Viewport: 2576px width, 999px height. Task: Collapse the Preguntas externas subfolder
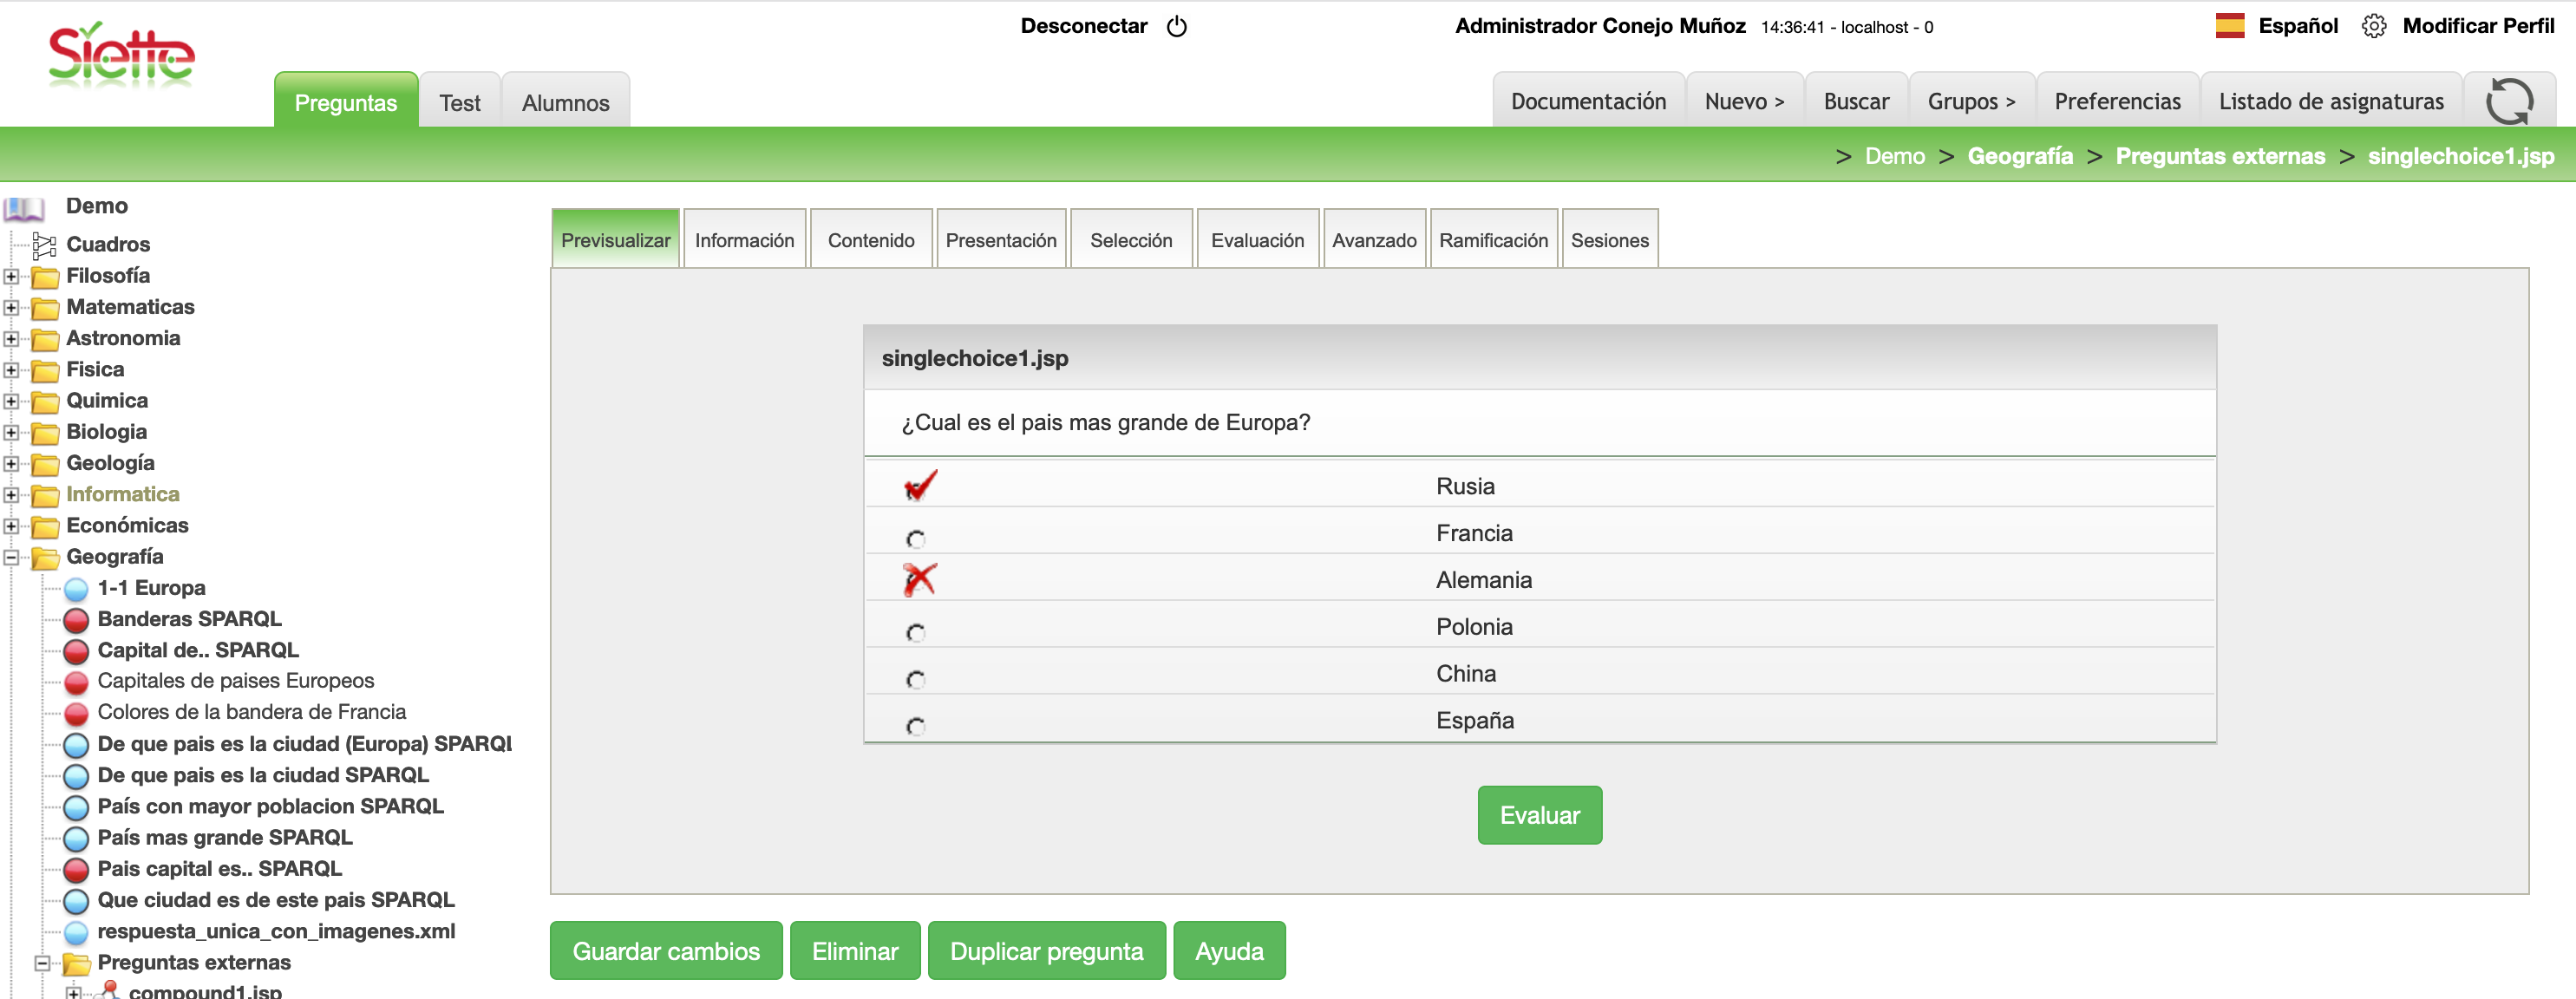pos(42,963)
